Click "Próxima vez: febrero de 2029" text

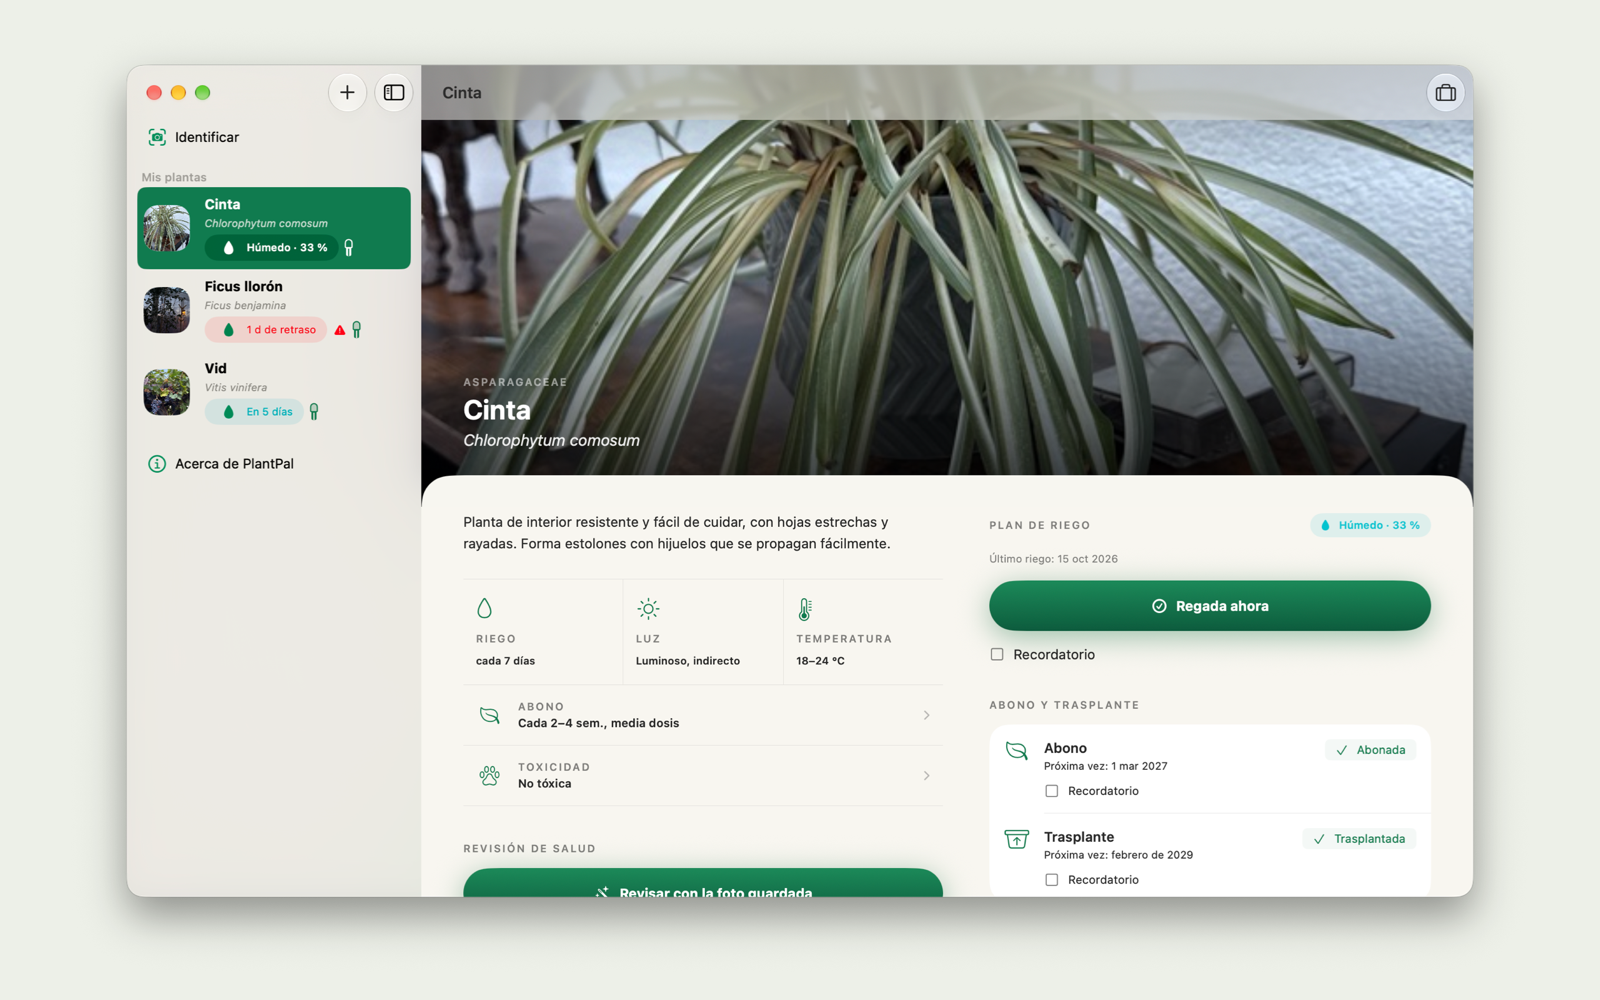(x=1119, y=855)
